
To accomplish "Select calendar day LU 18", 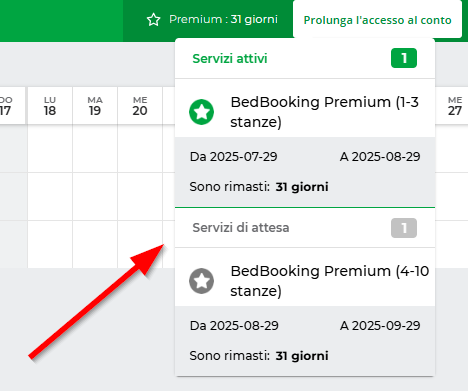I will point(50,106).
